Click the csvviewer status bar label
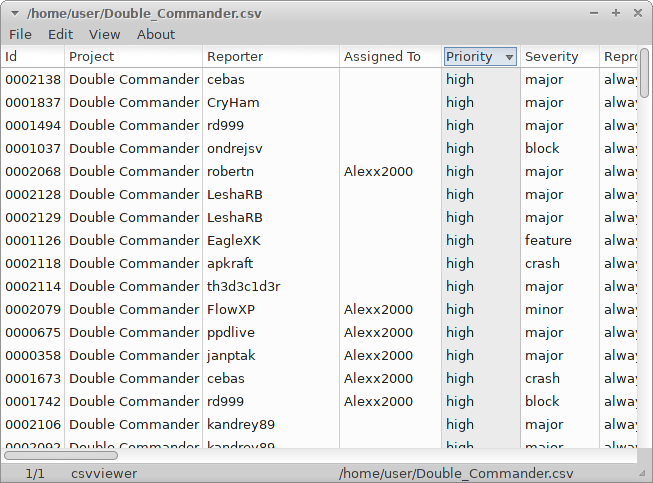Screen dimensions: 653x483 point(104,473)
